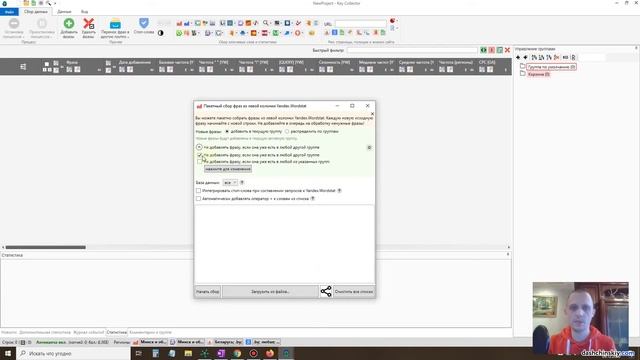The height and width of the screenshot is (360, 640).
Task: Dismiss the dialog info banner with its X
Action: point(372,114)
